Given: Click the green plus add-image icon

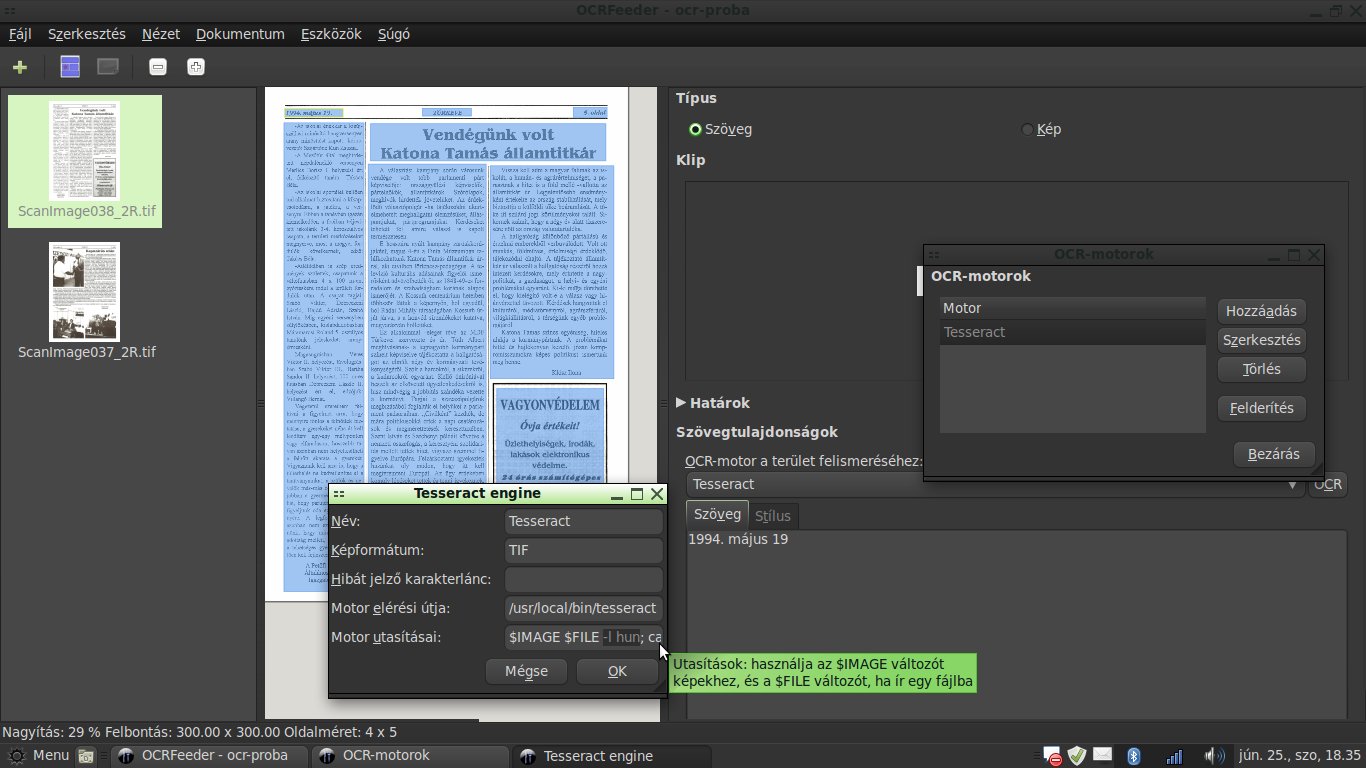Looking at the screenshot, I should click(20, 67).
